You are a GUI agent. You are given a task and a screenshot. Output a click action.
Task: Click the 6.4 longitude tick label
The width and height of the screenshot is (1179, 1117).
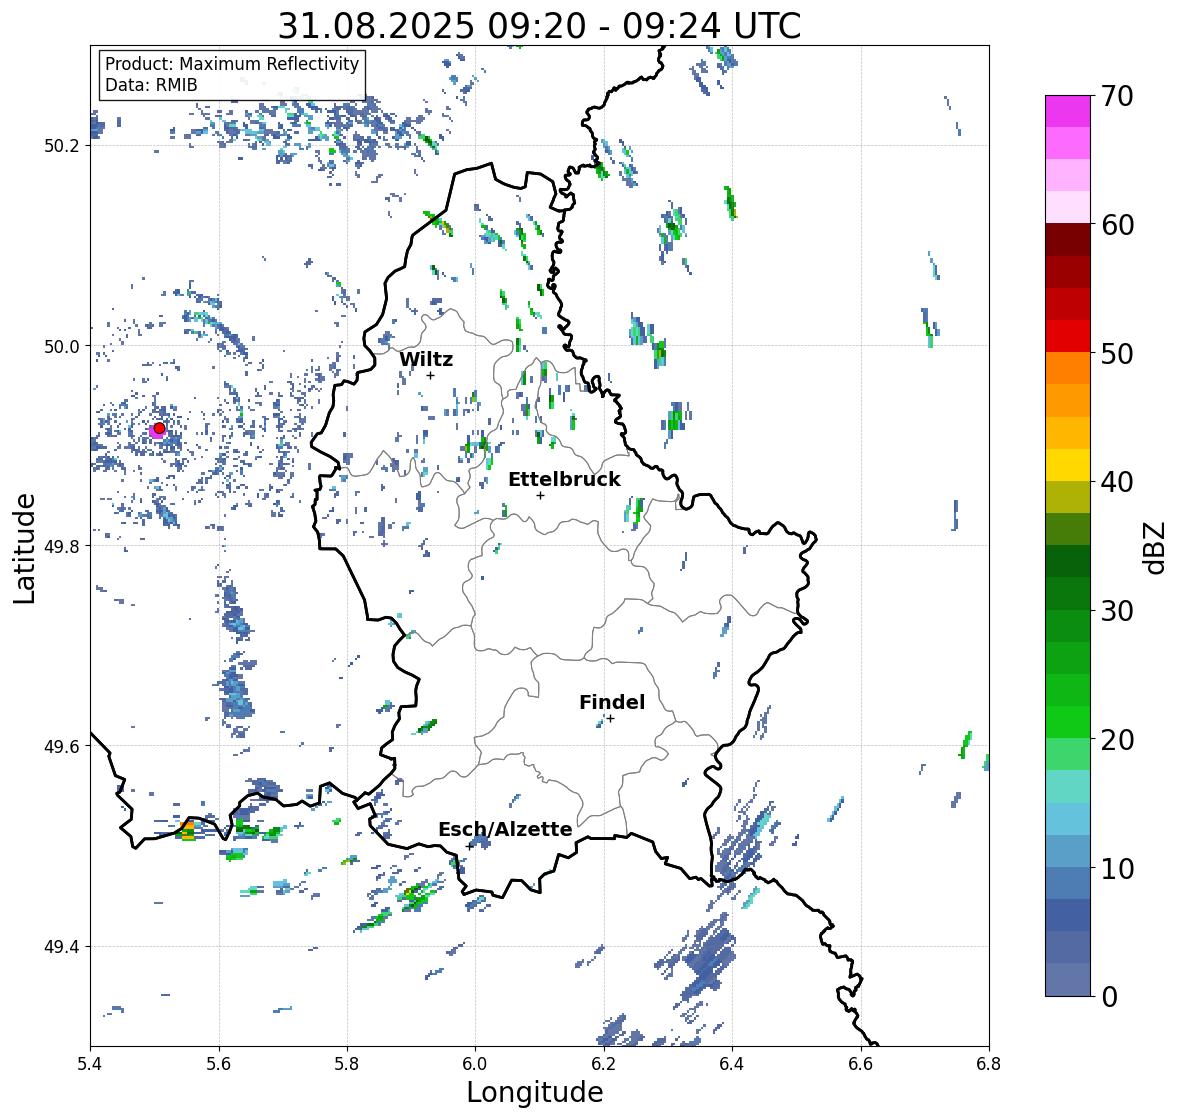click(732, 1064)
